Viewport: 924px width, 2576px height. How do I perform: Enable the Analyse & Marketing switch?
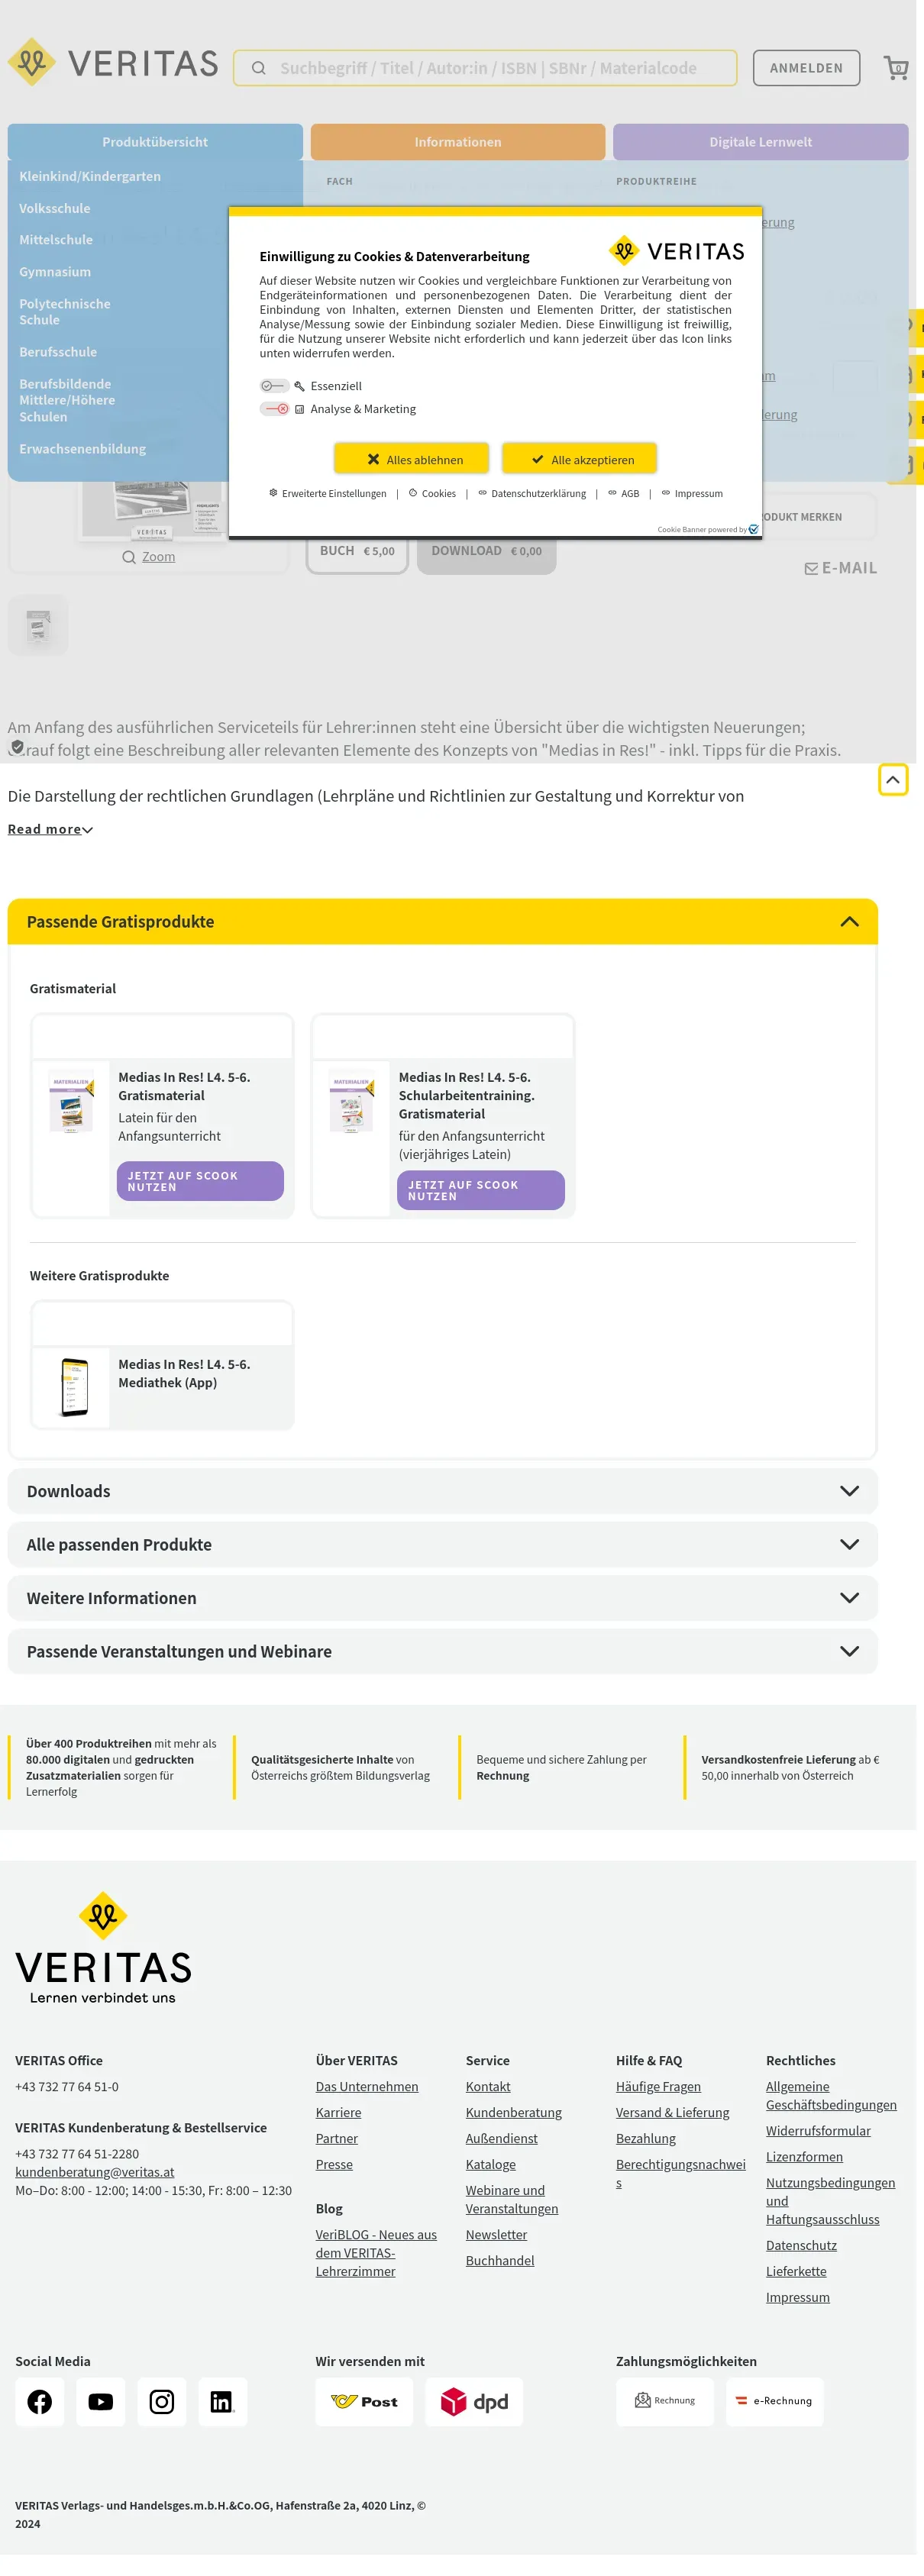pyautogui.click(x=275, y=409)
